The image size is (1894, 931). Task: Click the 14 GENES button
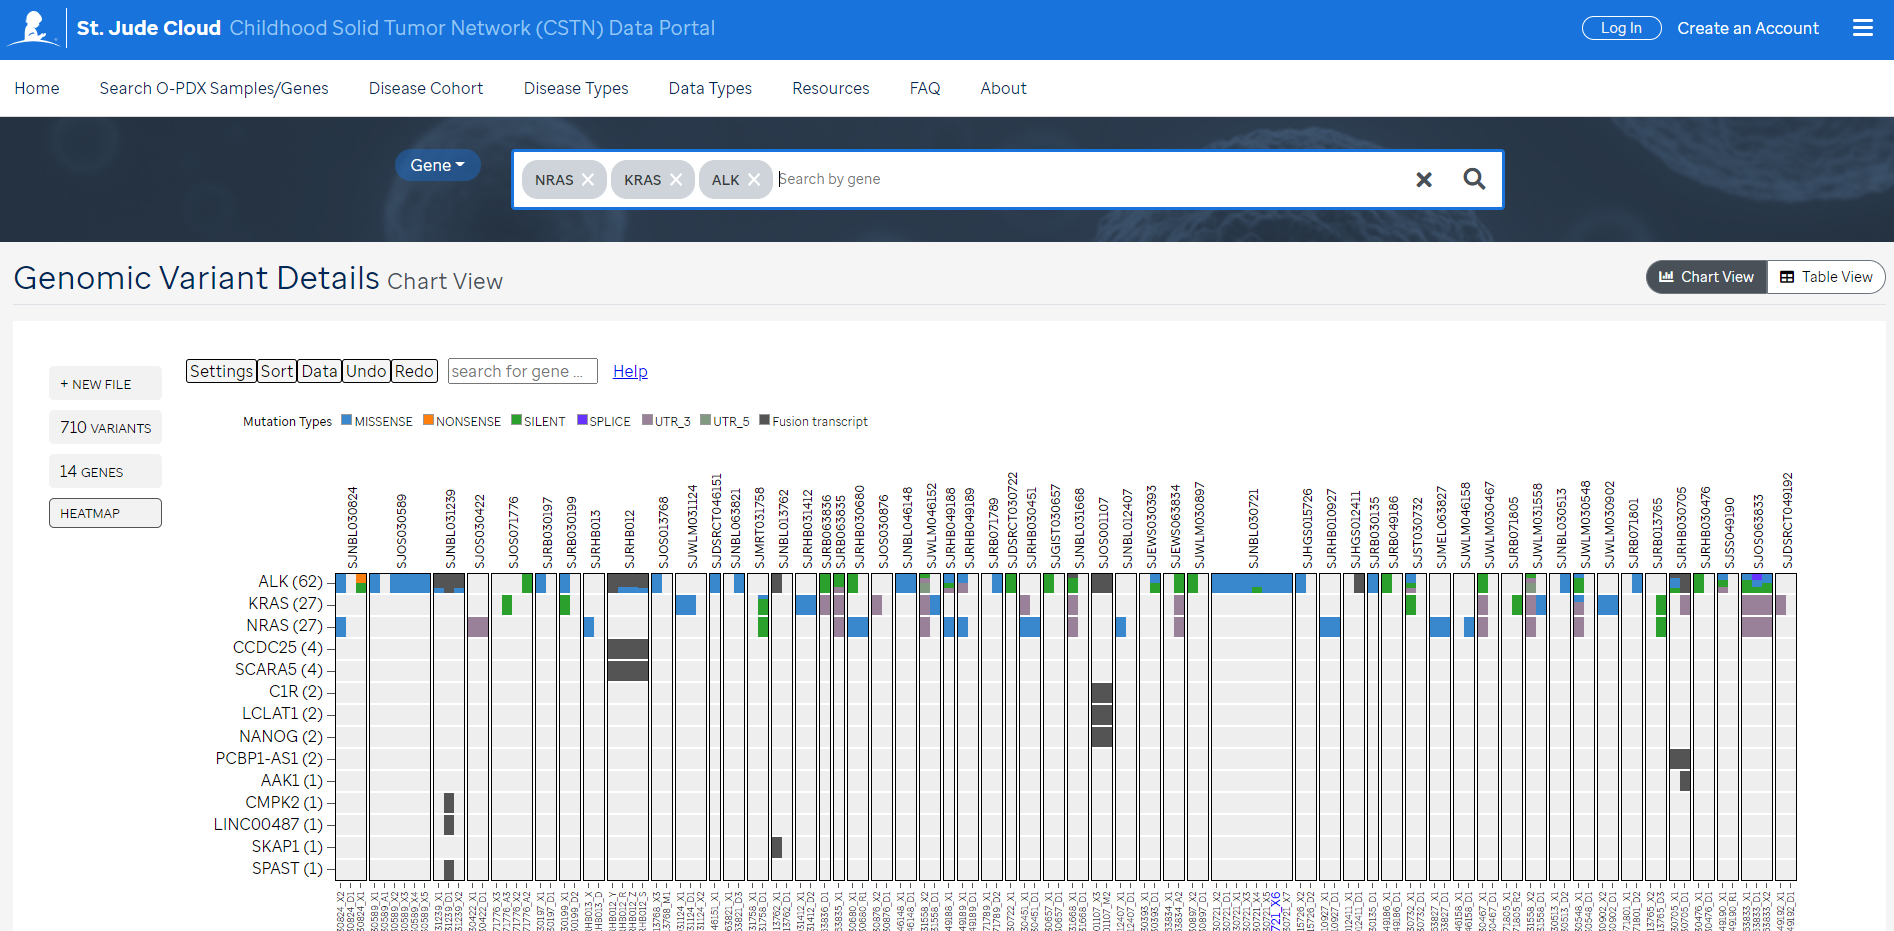[105, 471]
